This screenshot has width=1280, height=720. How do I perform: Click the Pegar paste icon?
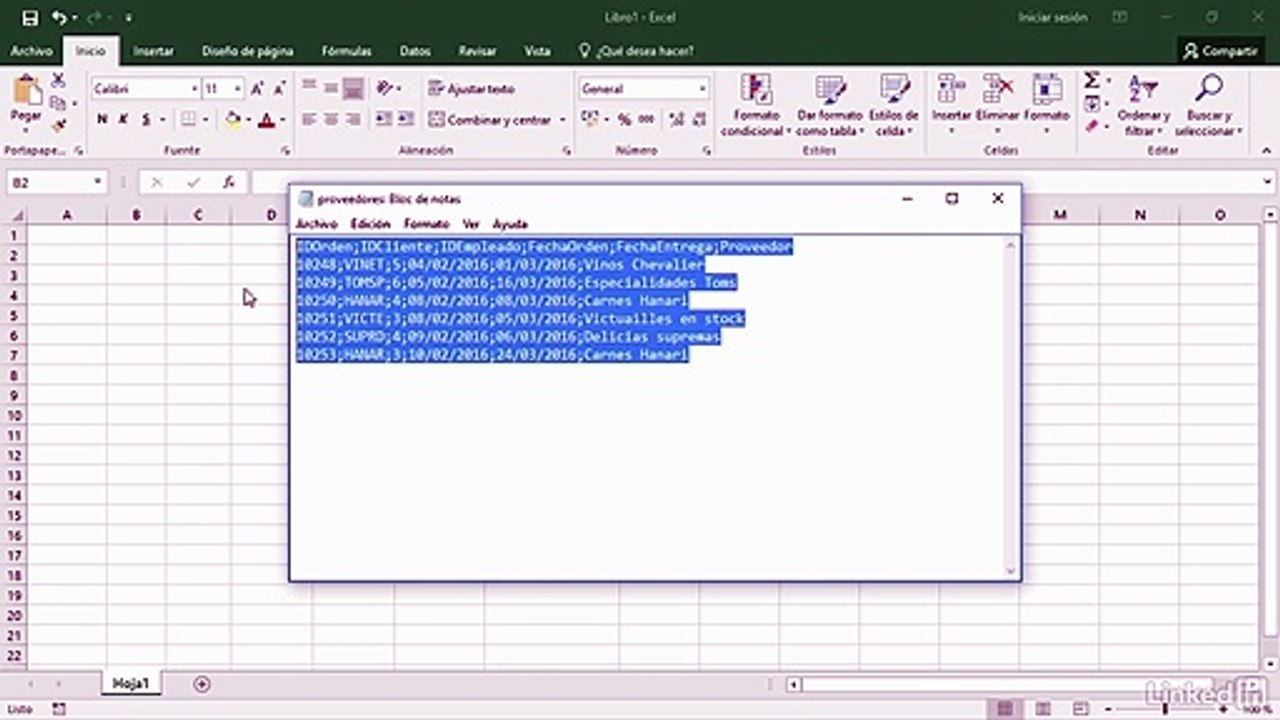click(x=26, y=91)
